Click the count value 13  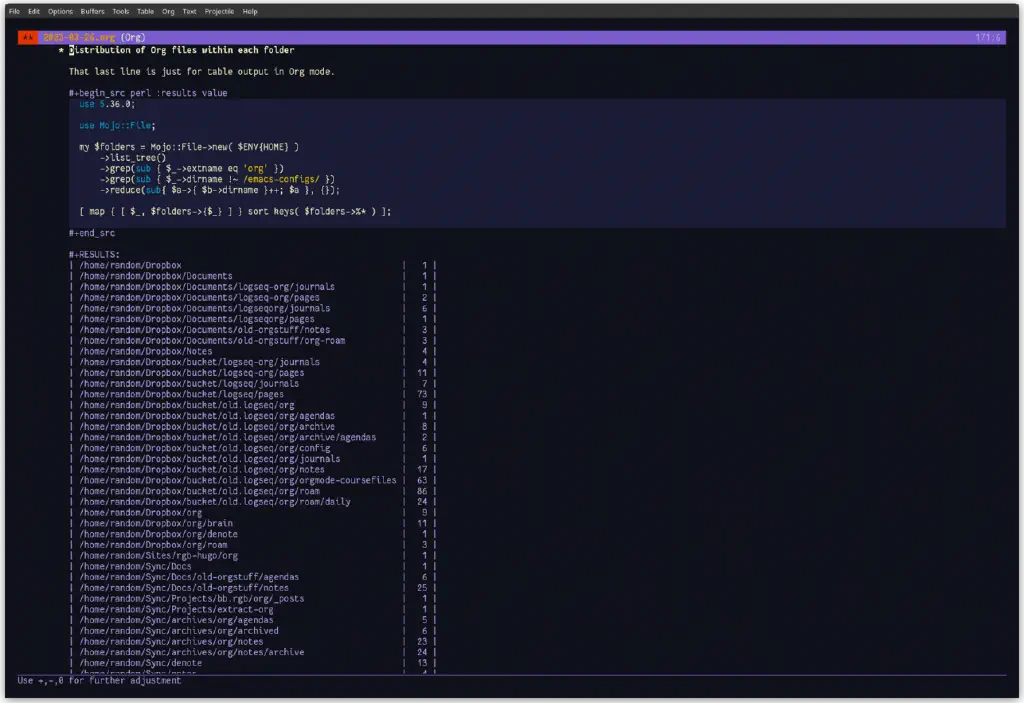422,663
